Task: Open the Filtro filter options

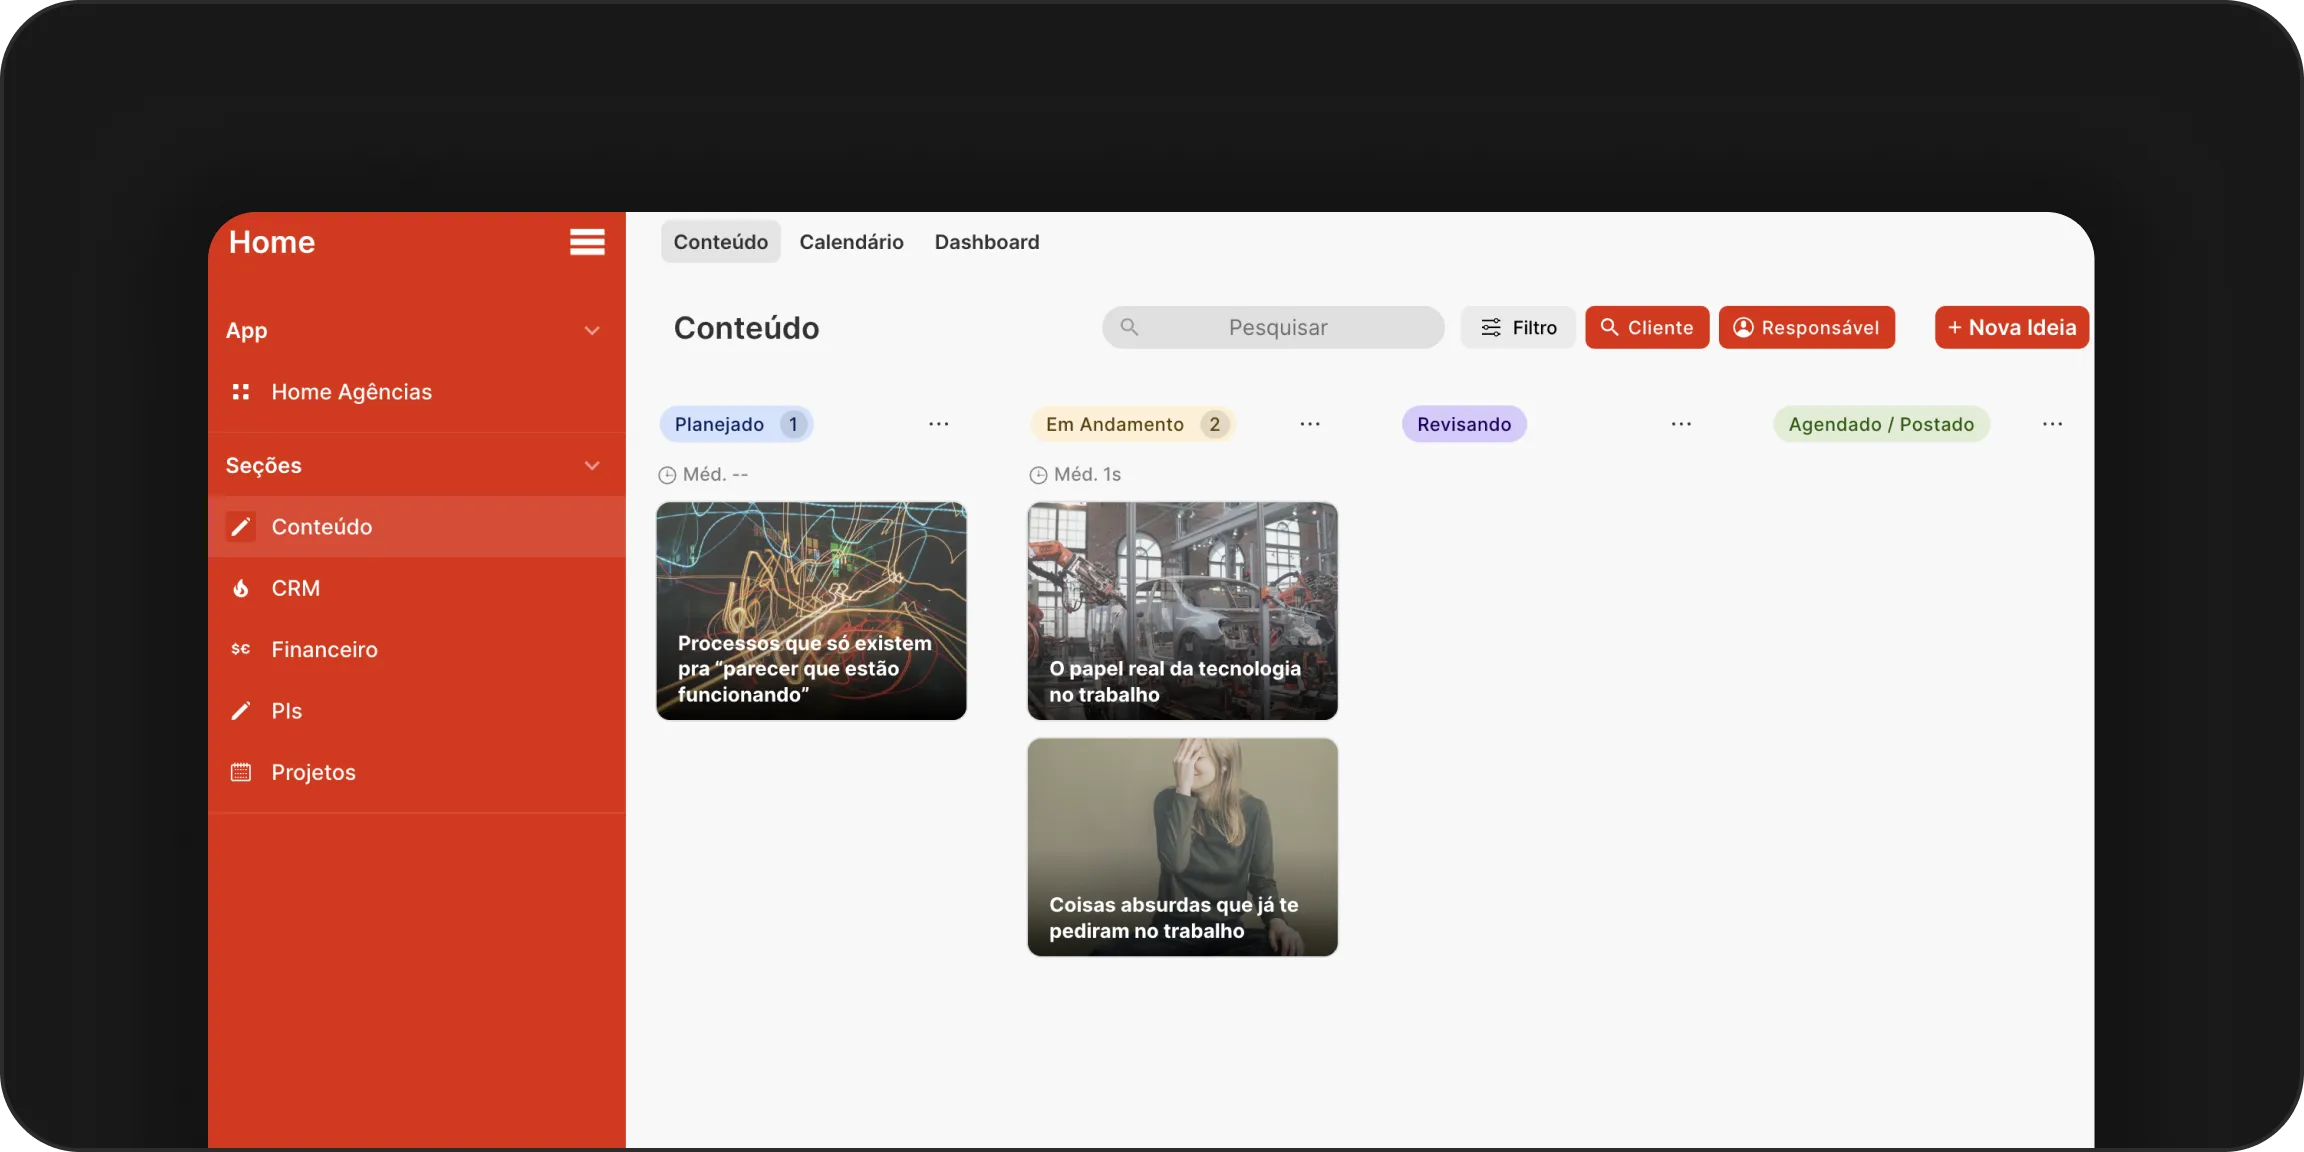Action: click(x=1517, y=328)
